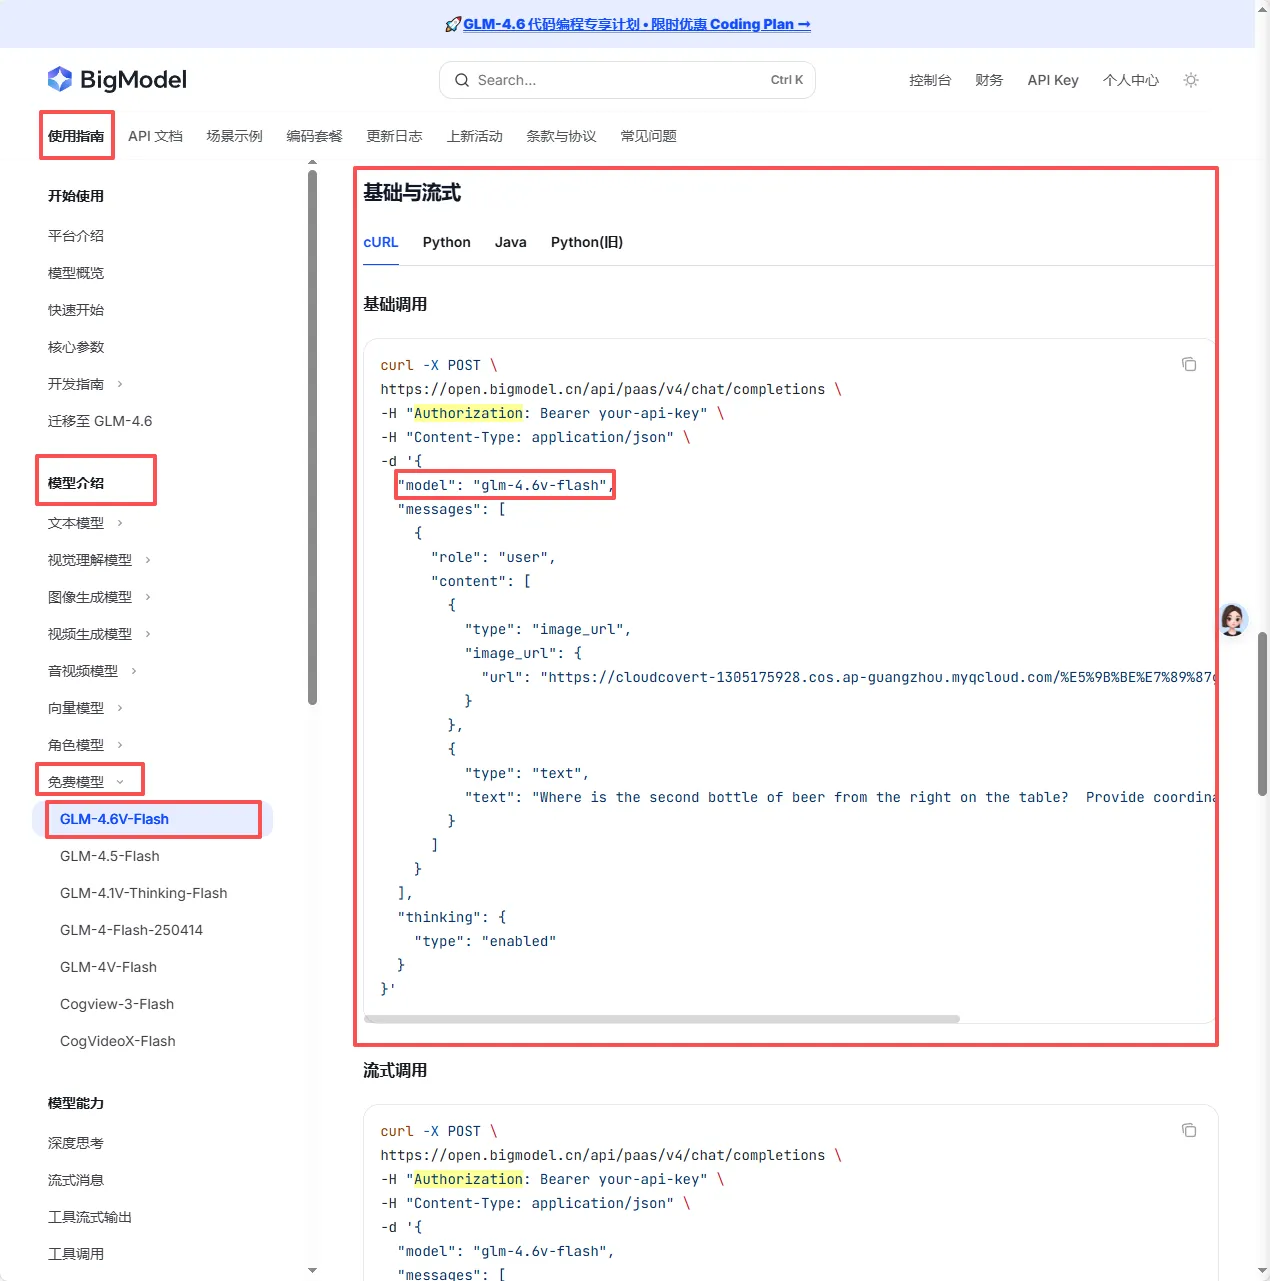This screenshot has height=1281, width=1270.
Task: Click the BigModel logo icon
Action: [59, 78]
